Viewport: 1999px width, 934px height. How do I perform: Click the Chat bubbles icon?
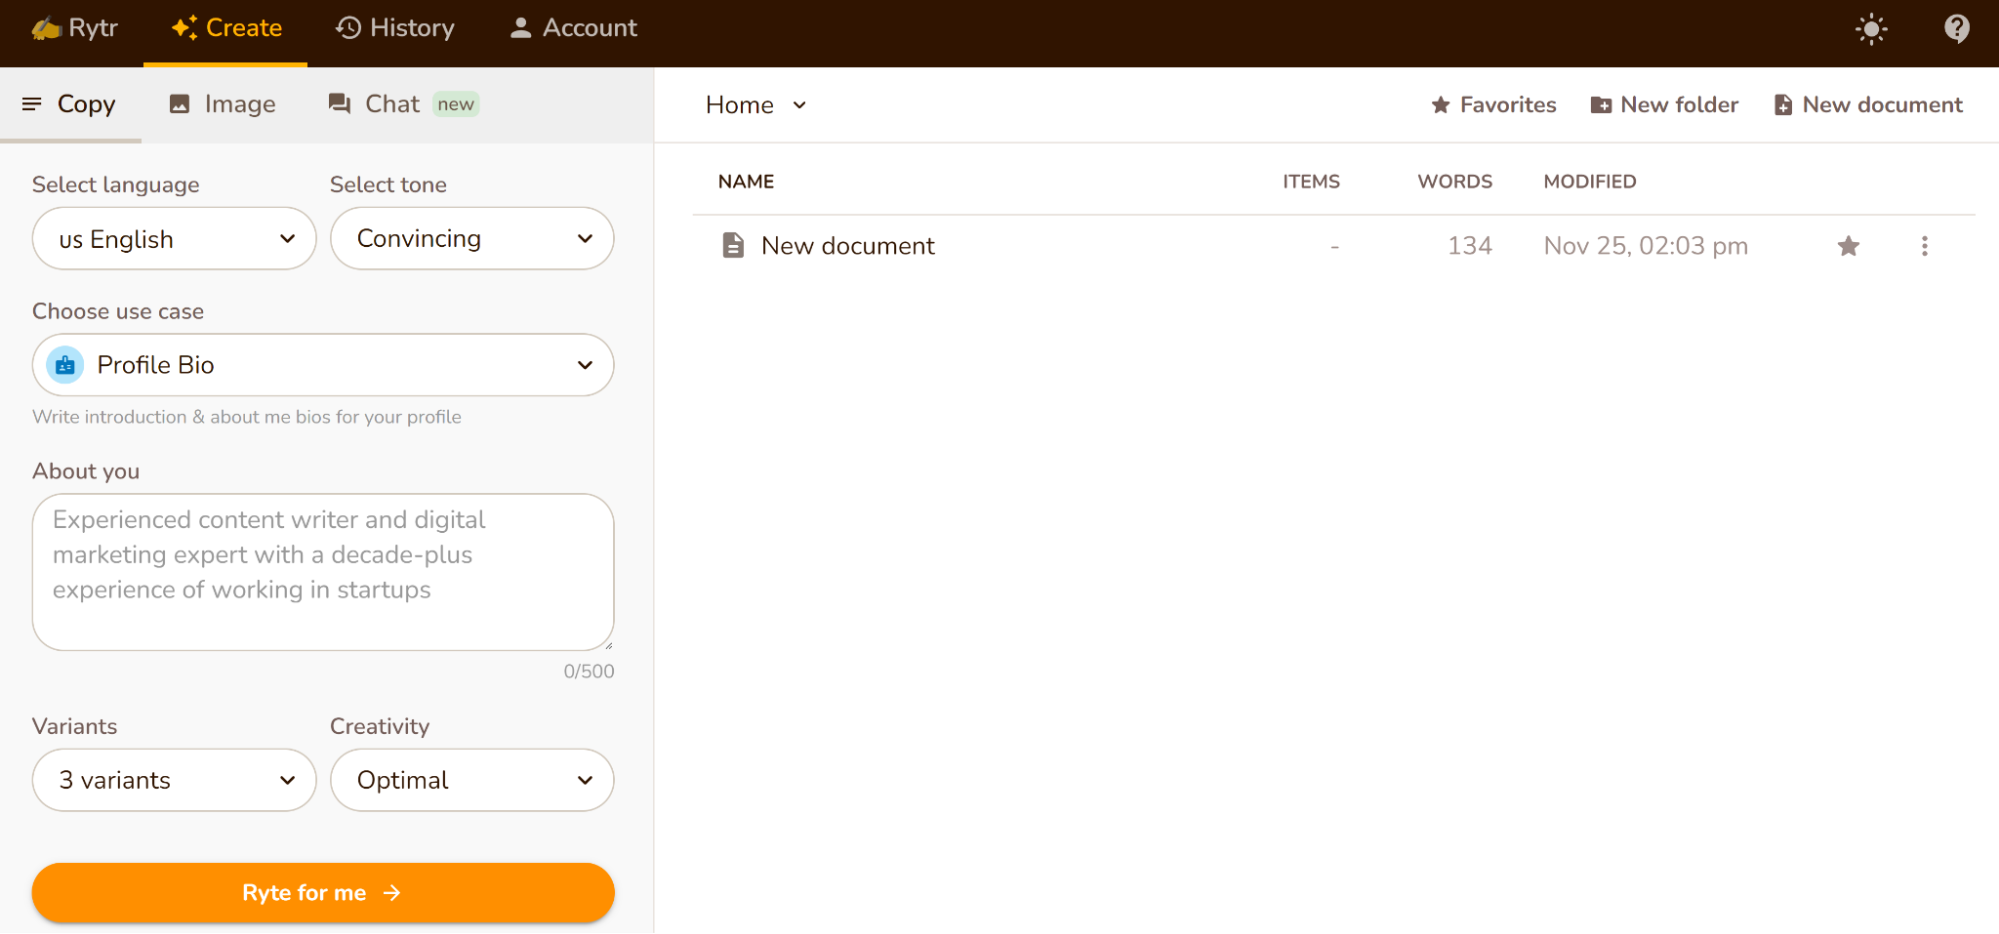pos(340,104)
